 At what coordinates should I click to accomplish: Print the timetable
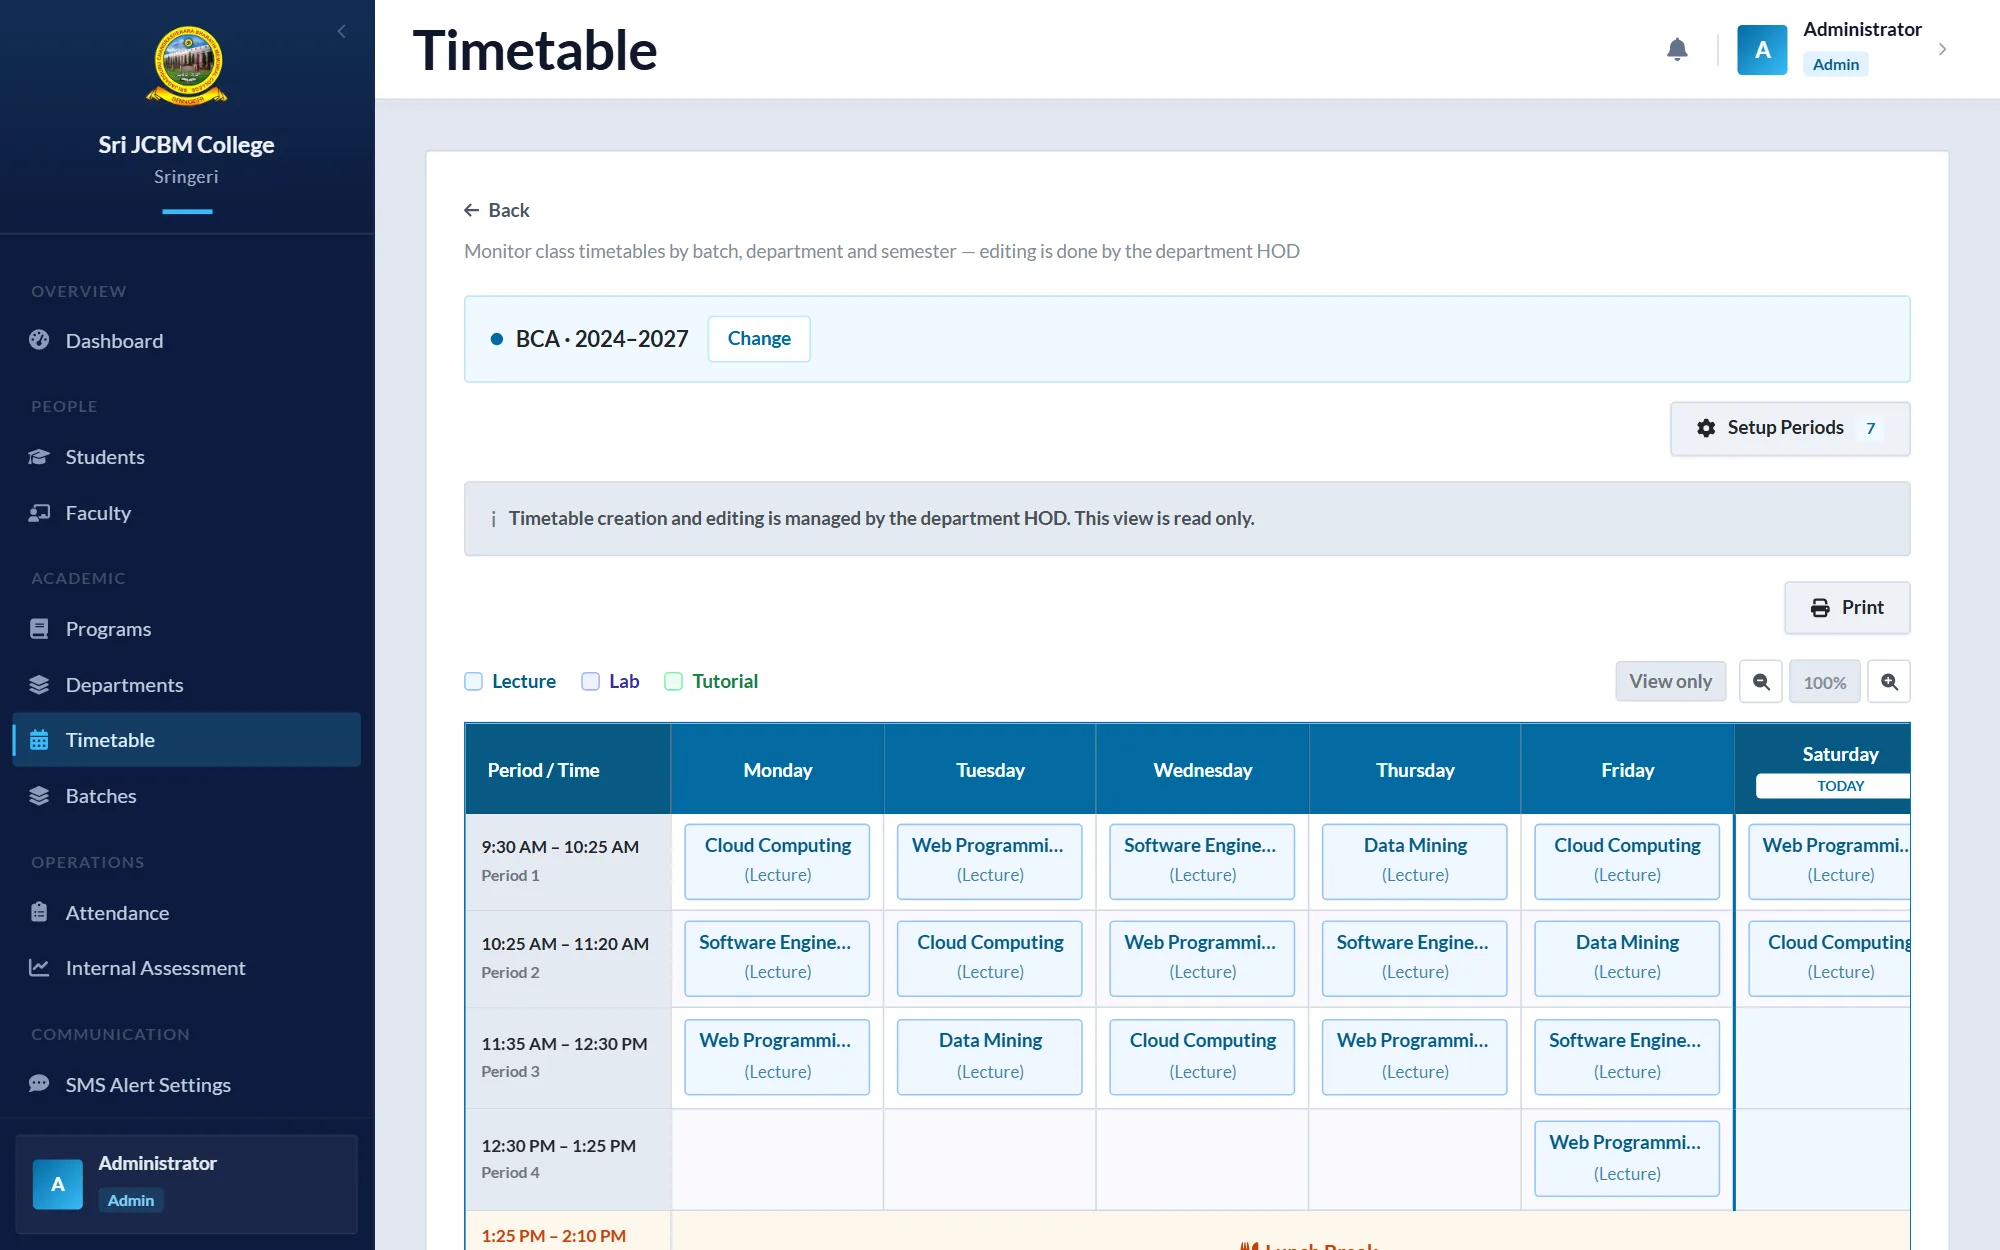coord(1847,608)
